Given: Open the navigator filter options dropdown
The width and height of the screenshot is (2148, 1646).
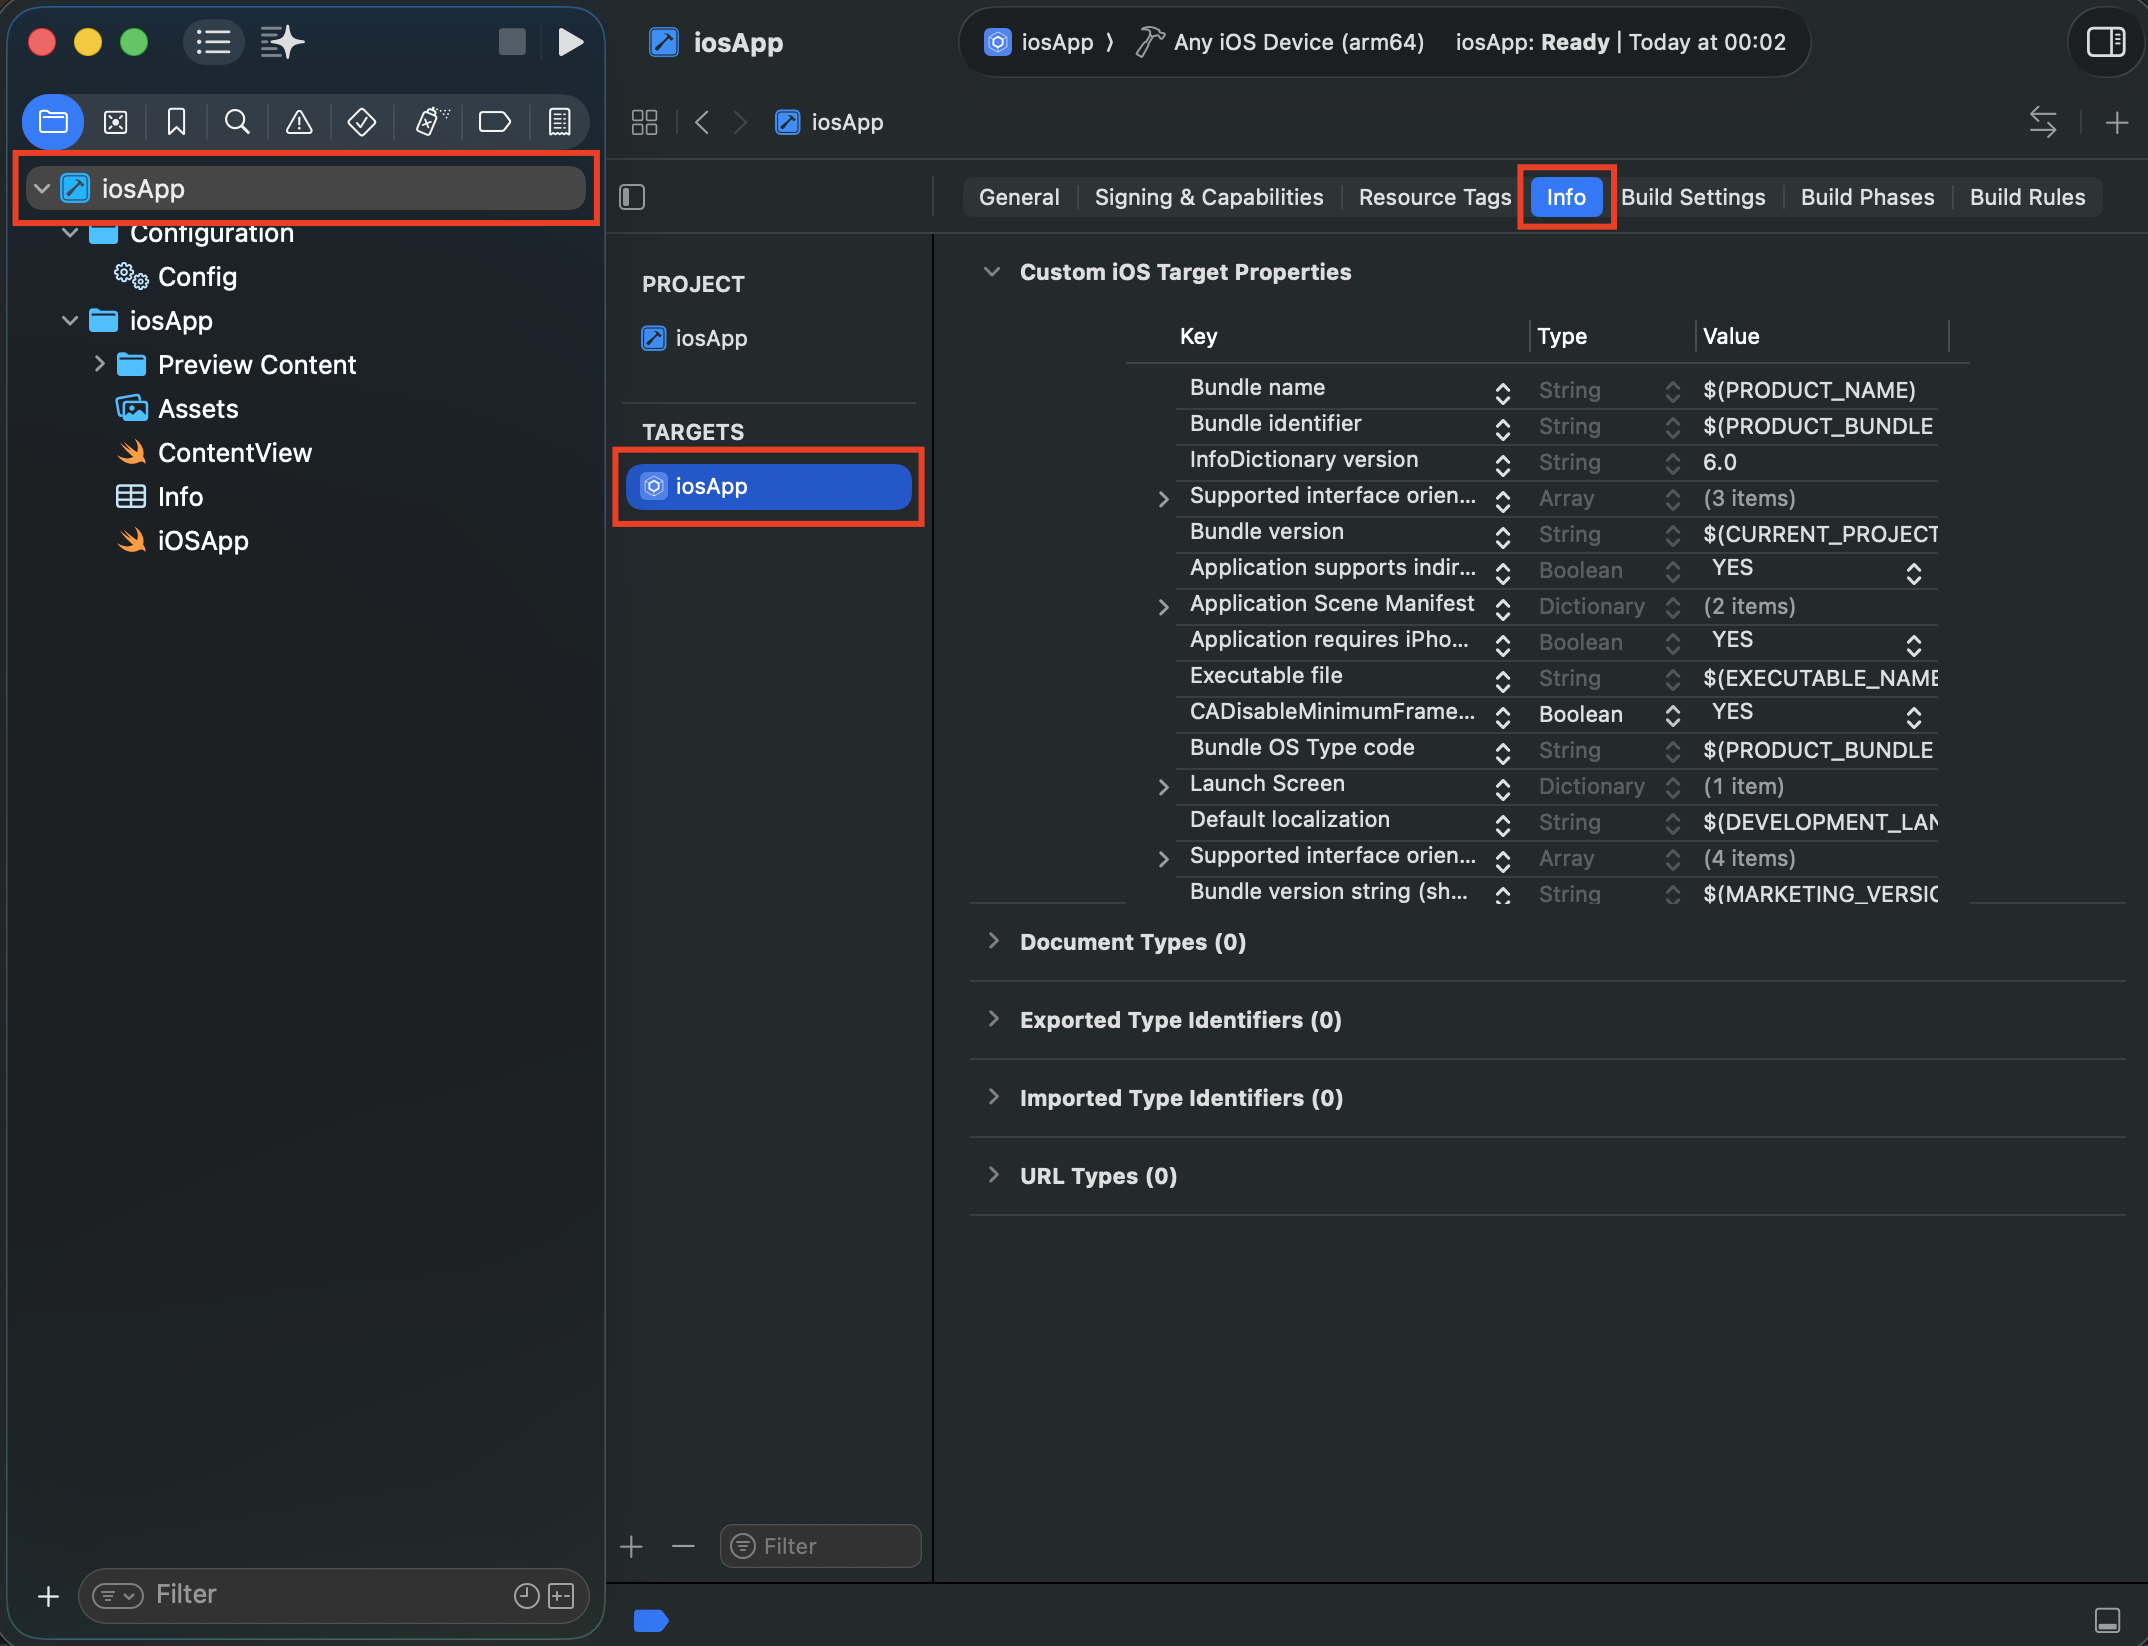Looking at the screenshot, I should point(118,1595).
